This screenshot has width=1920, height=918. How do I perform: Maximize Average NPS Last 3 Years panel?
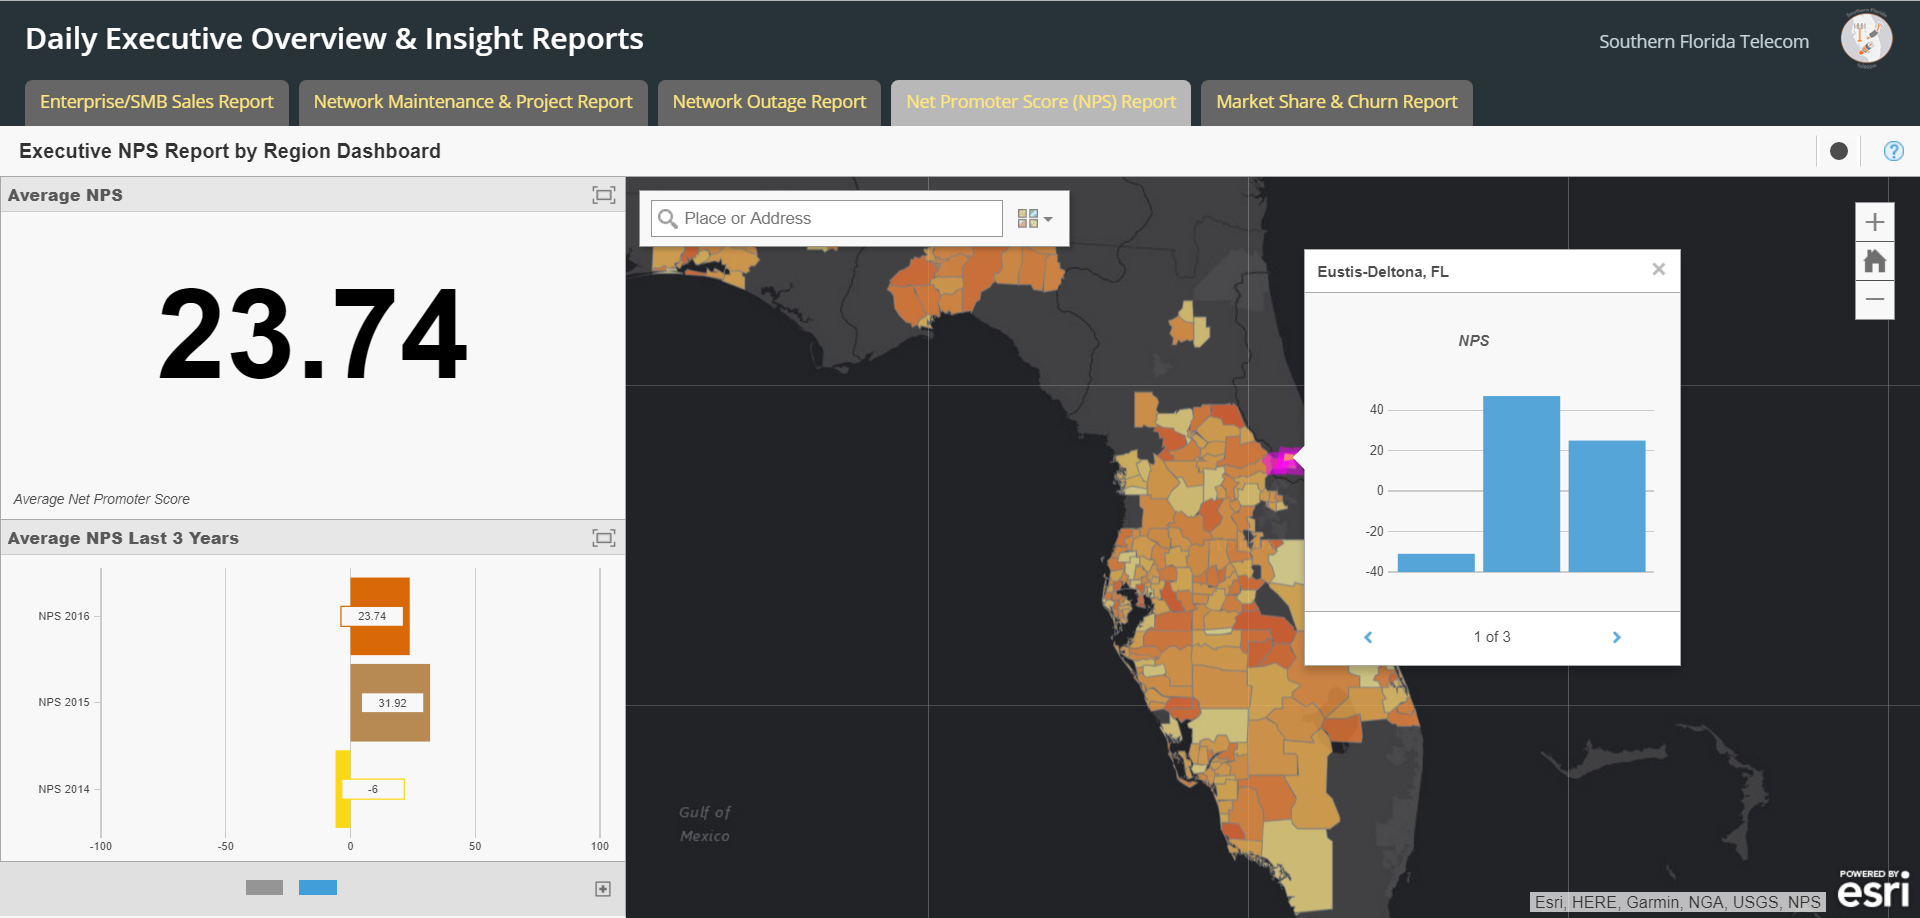pyautogui.click(x=603, y=538)
